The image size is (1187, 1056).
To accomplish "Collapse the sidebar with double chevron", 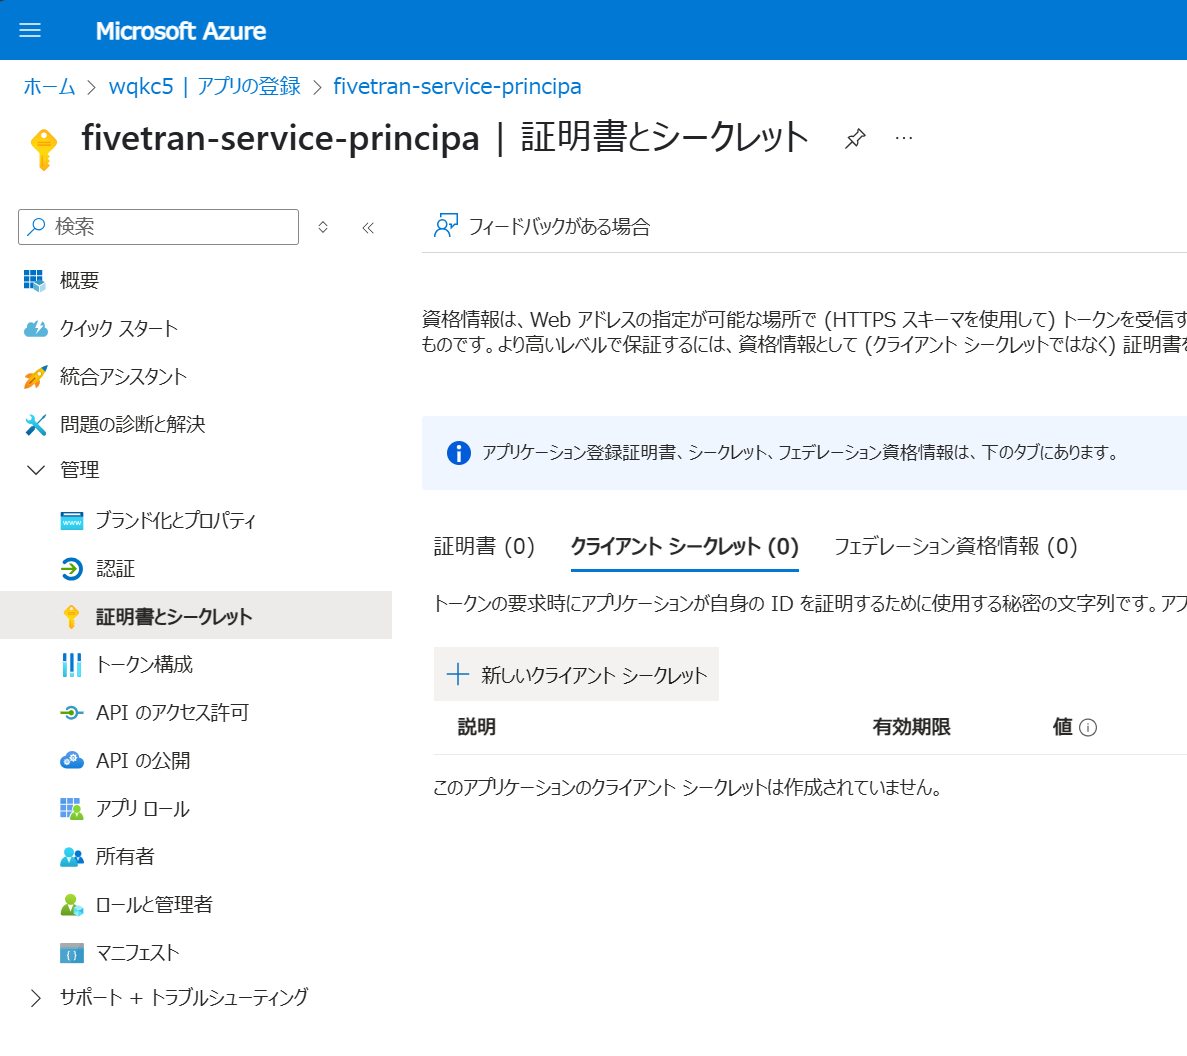I will [368, 228].
